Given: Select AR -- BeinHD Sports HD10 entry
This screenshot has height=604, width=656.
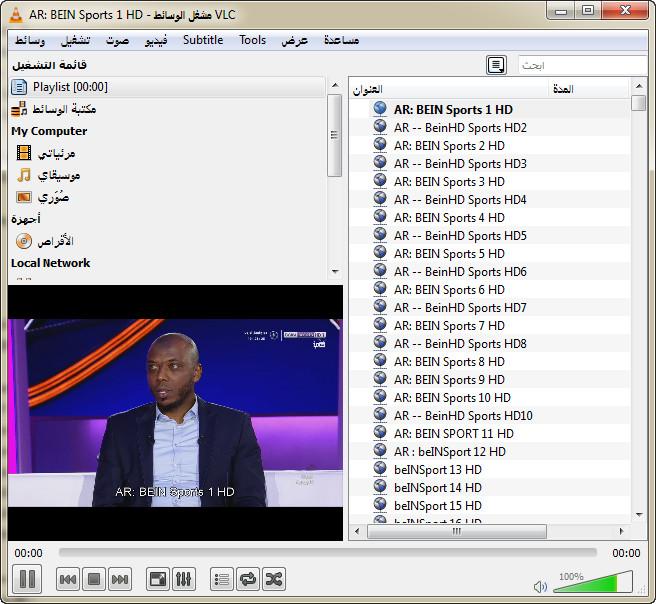Looking at the screenshot, I should [x=463, y=415].
